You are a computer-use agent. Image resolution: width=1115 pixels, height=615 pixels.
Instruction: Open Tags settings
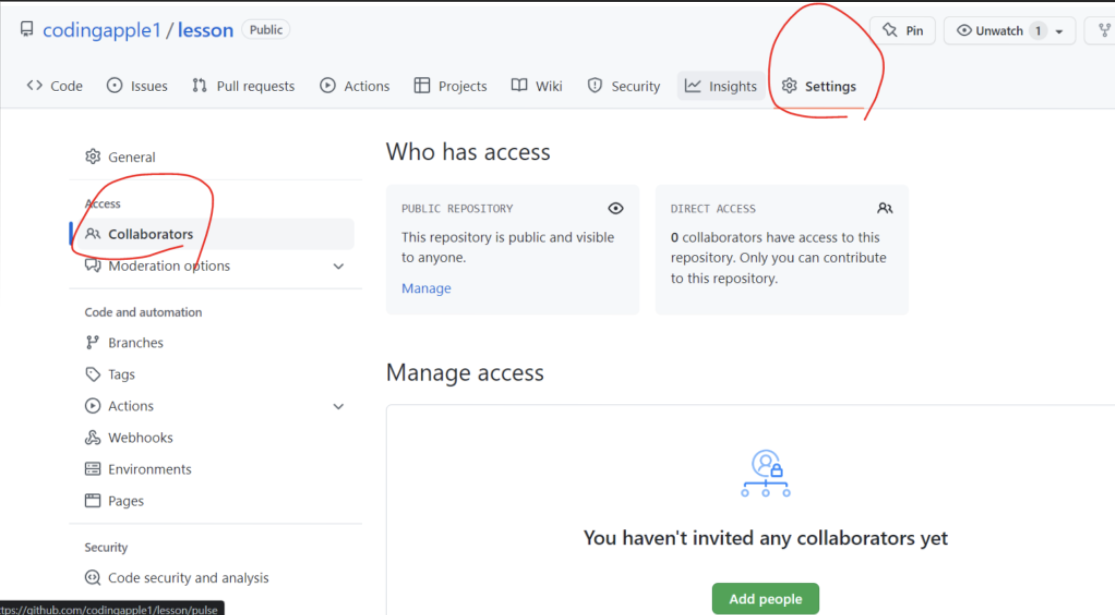click(x=121, y=374)
